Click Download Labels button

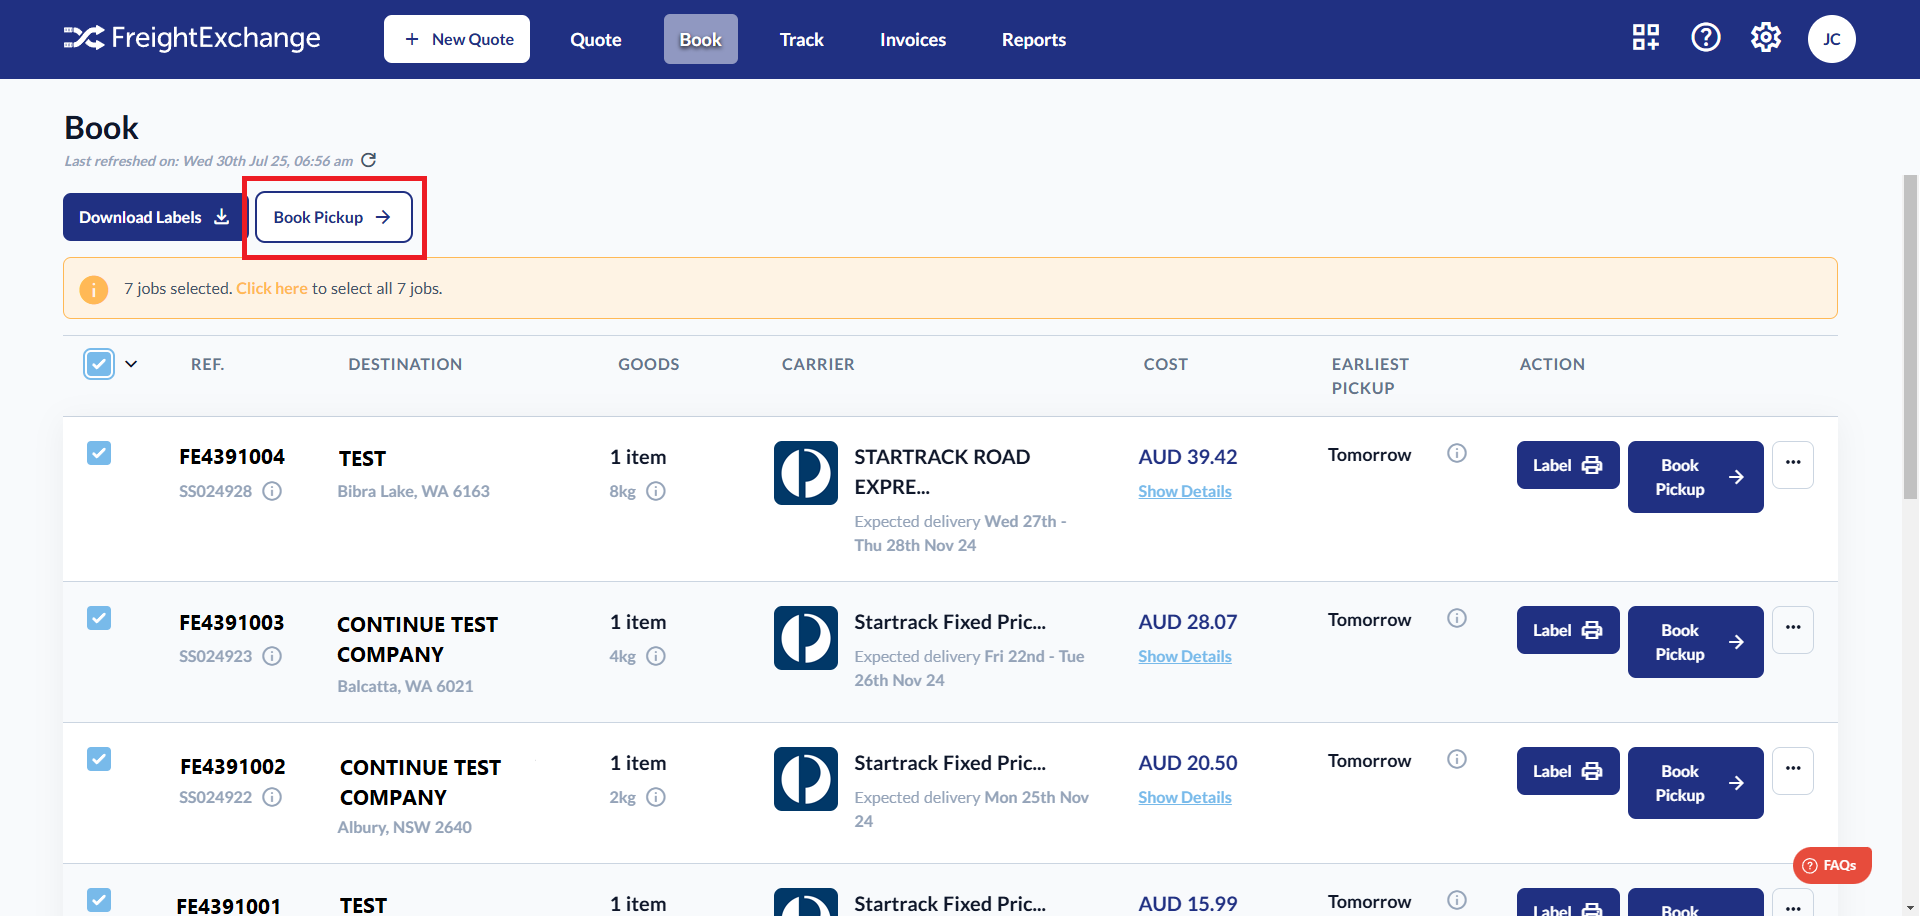[x=154, y=217]
